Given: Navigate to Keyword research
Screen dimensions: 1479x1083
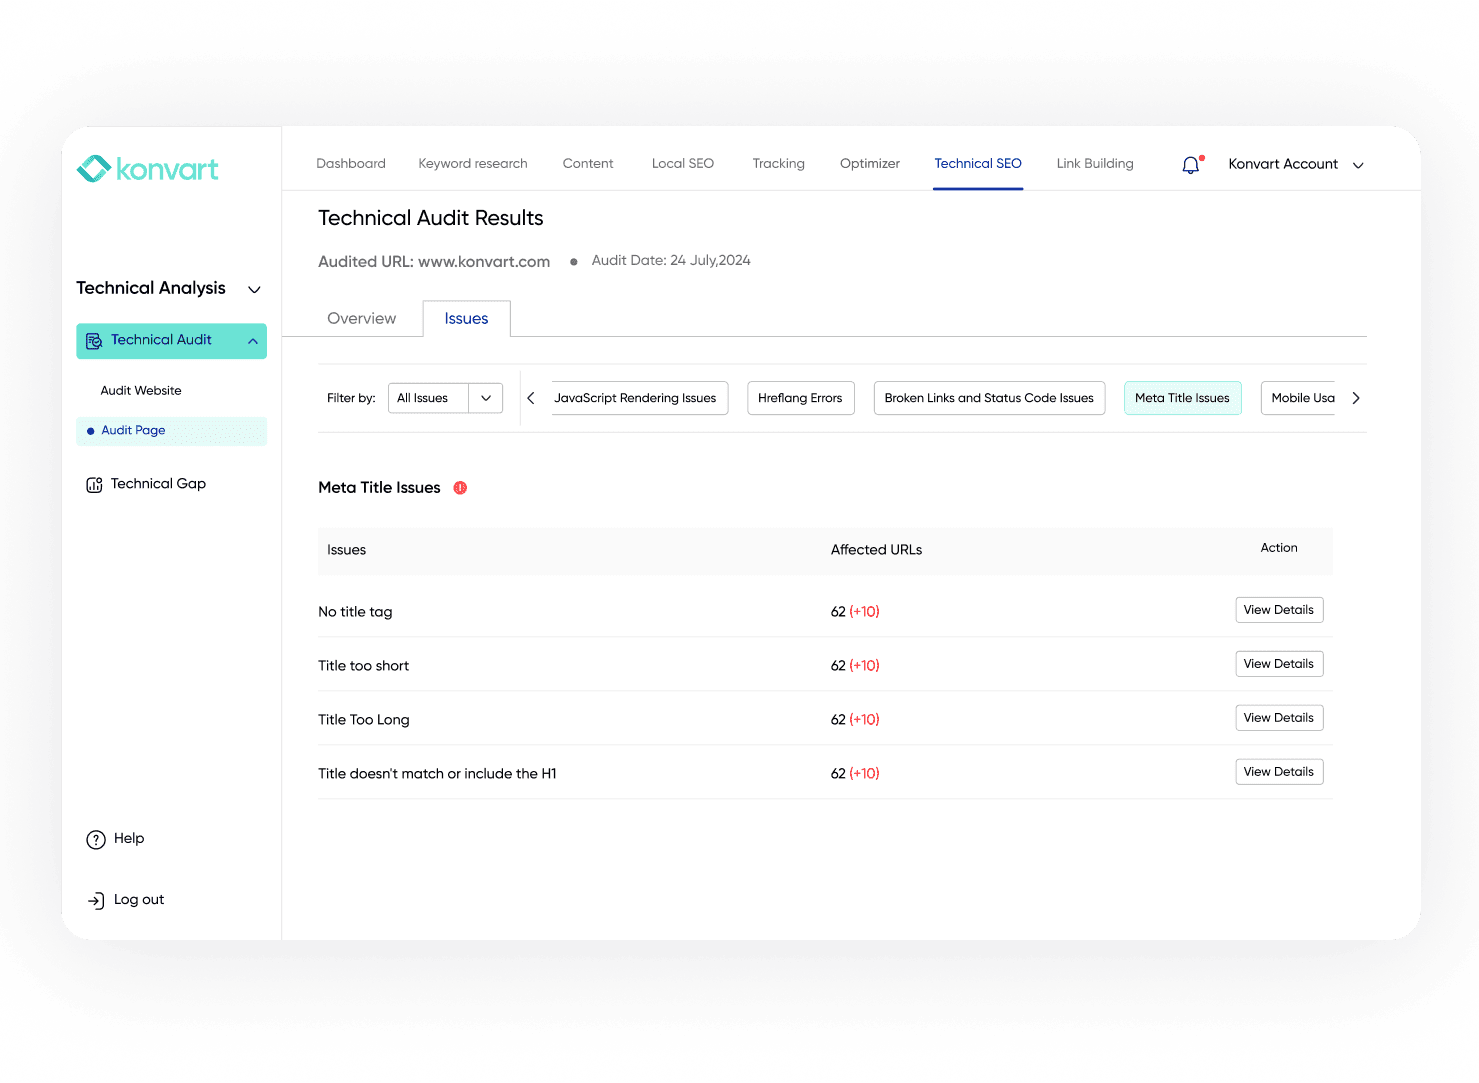Looking at the screenshot, I should click(473, 164).
